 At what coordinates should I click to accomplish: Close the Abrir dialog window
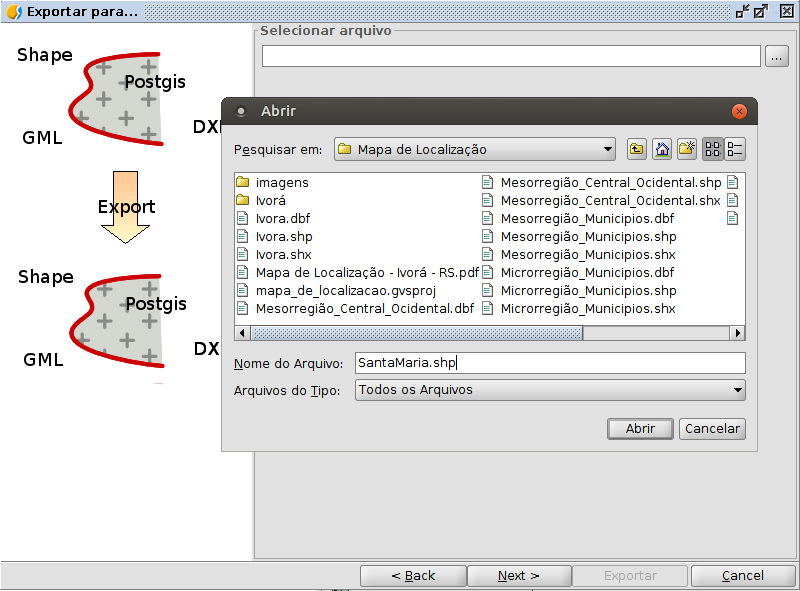coord(739,111)
